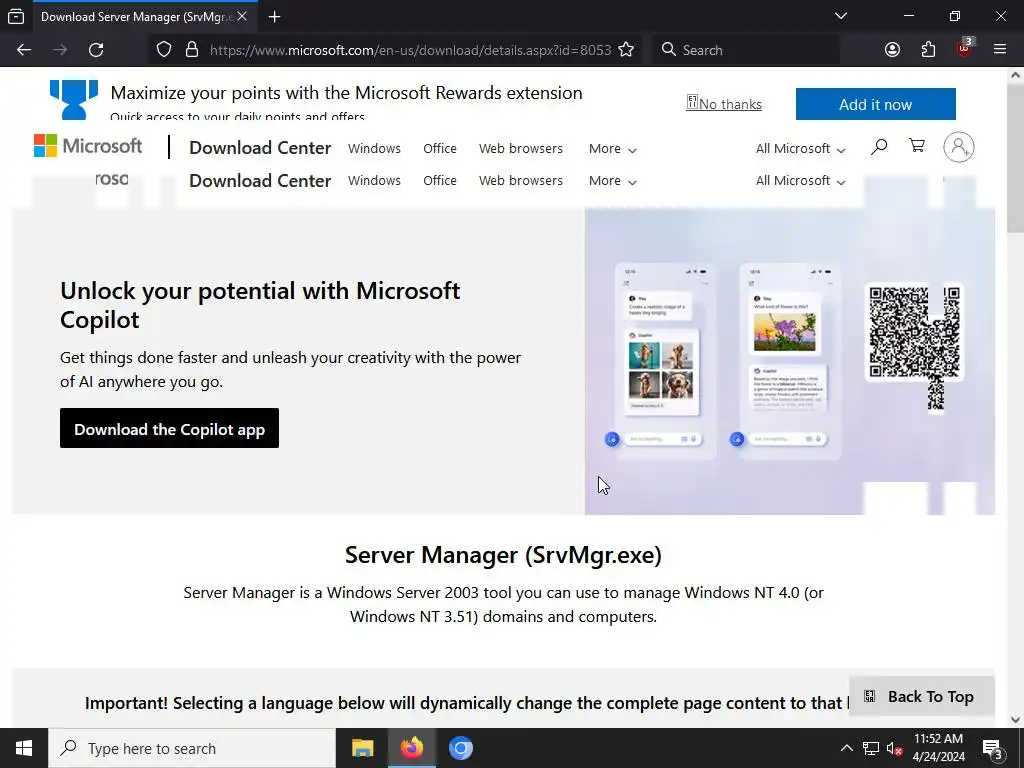Open the Windows Start menu
Viewport: 1024px width, 768px height.
[24, 748]
